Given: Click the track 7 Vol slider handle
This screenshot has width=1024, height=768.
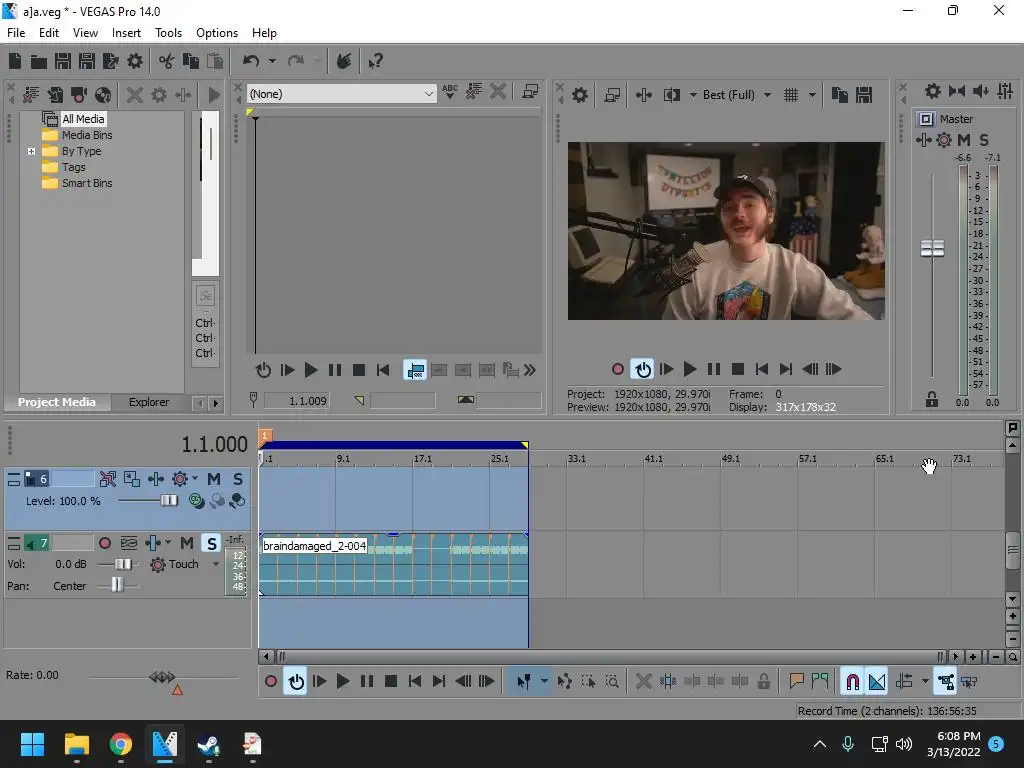Looking at the screenshot, I should (x=122, y=565).
